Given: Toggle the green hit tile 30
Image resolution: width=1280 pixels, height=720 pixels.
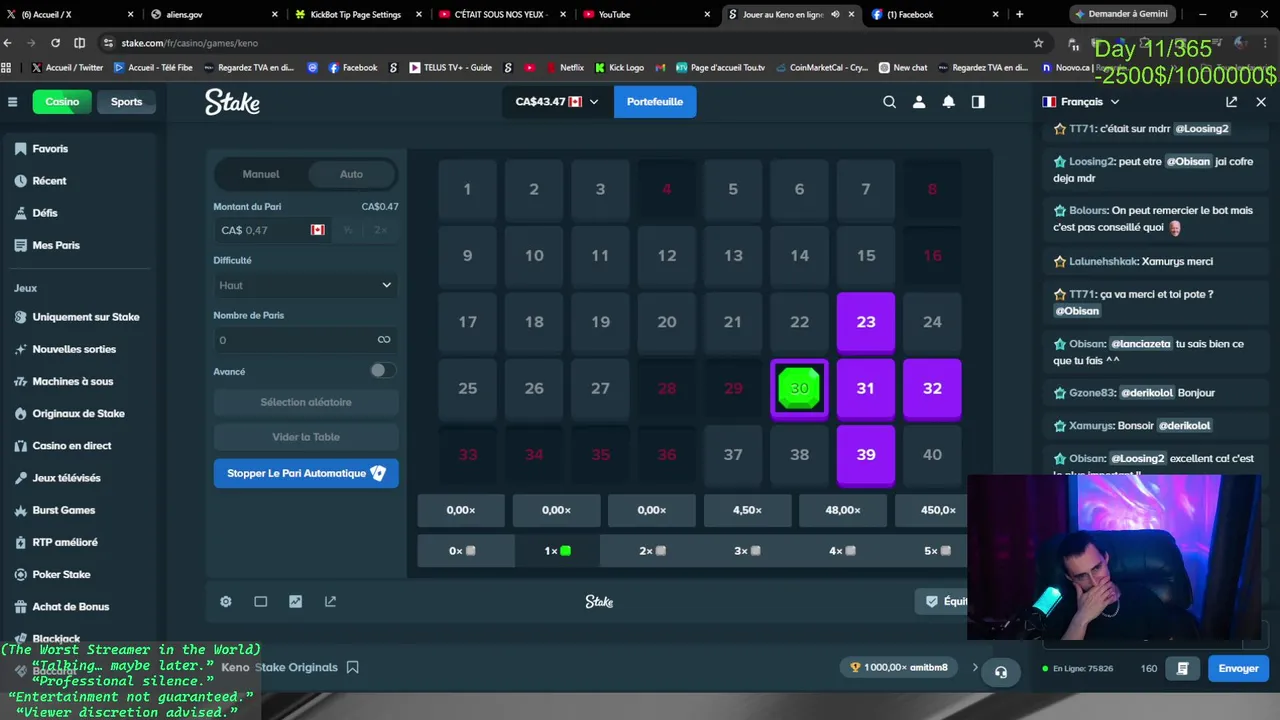Looking at the screenshot, I should (799, 388).
